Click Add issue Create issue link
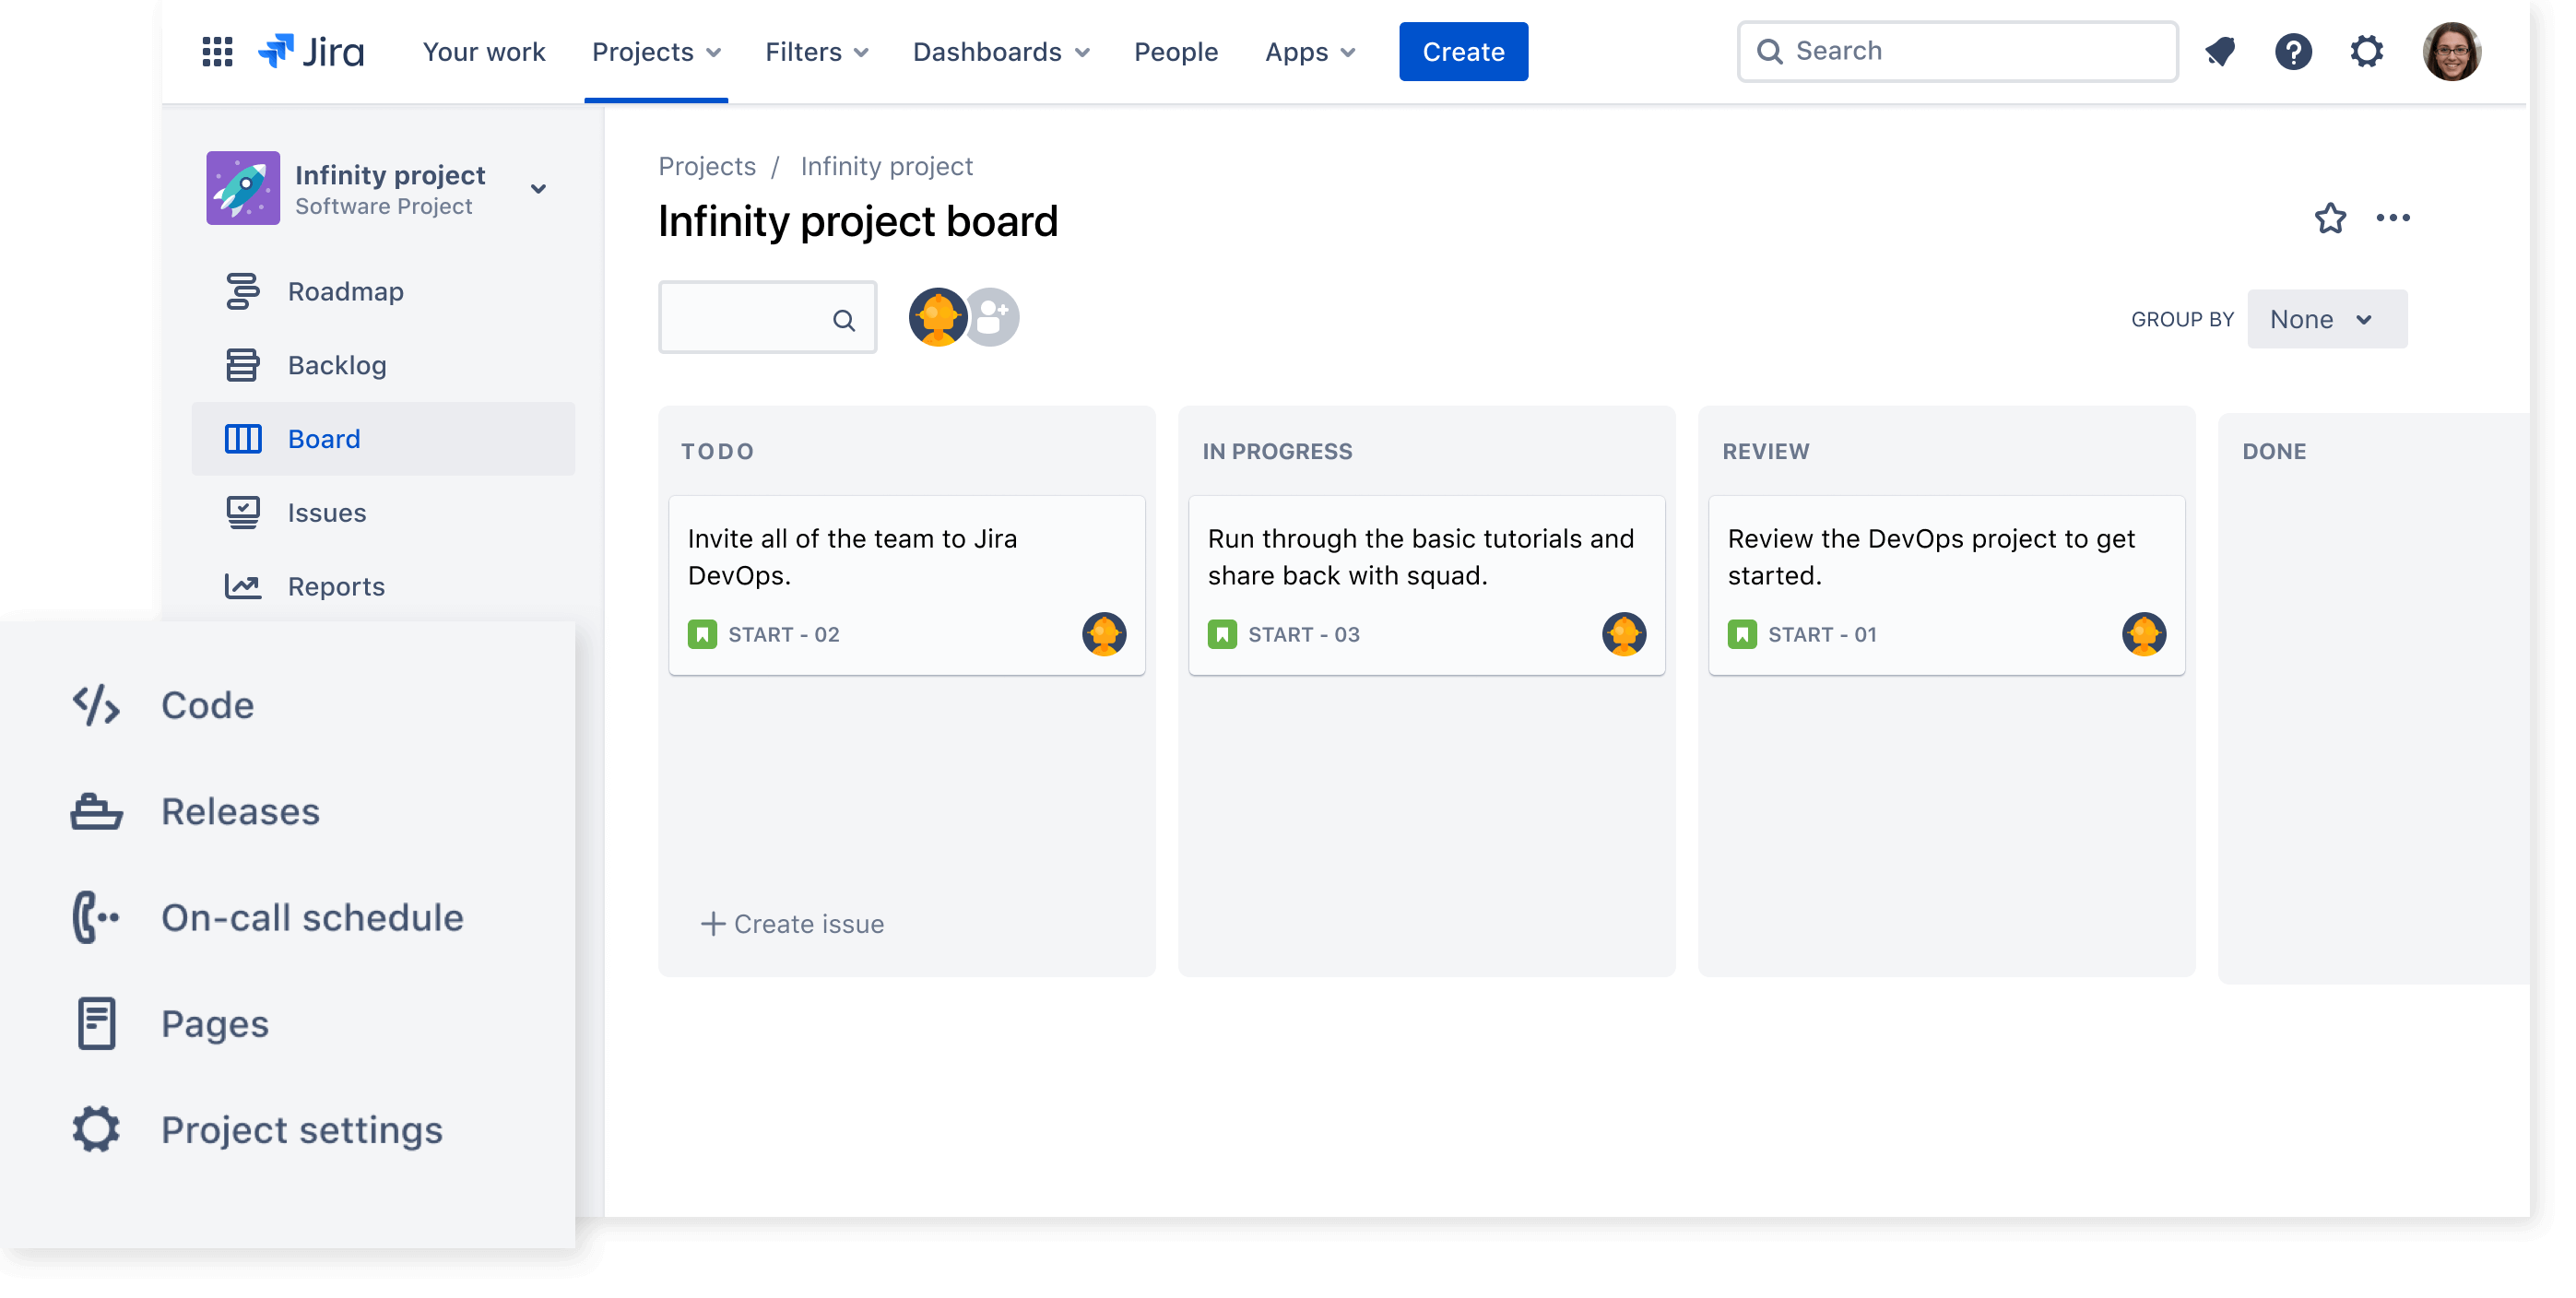Screen dimensions: 2576x1298 coord(791,924)
